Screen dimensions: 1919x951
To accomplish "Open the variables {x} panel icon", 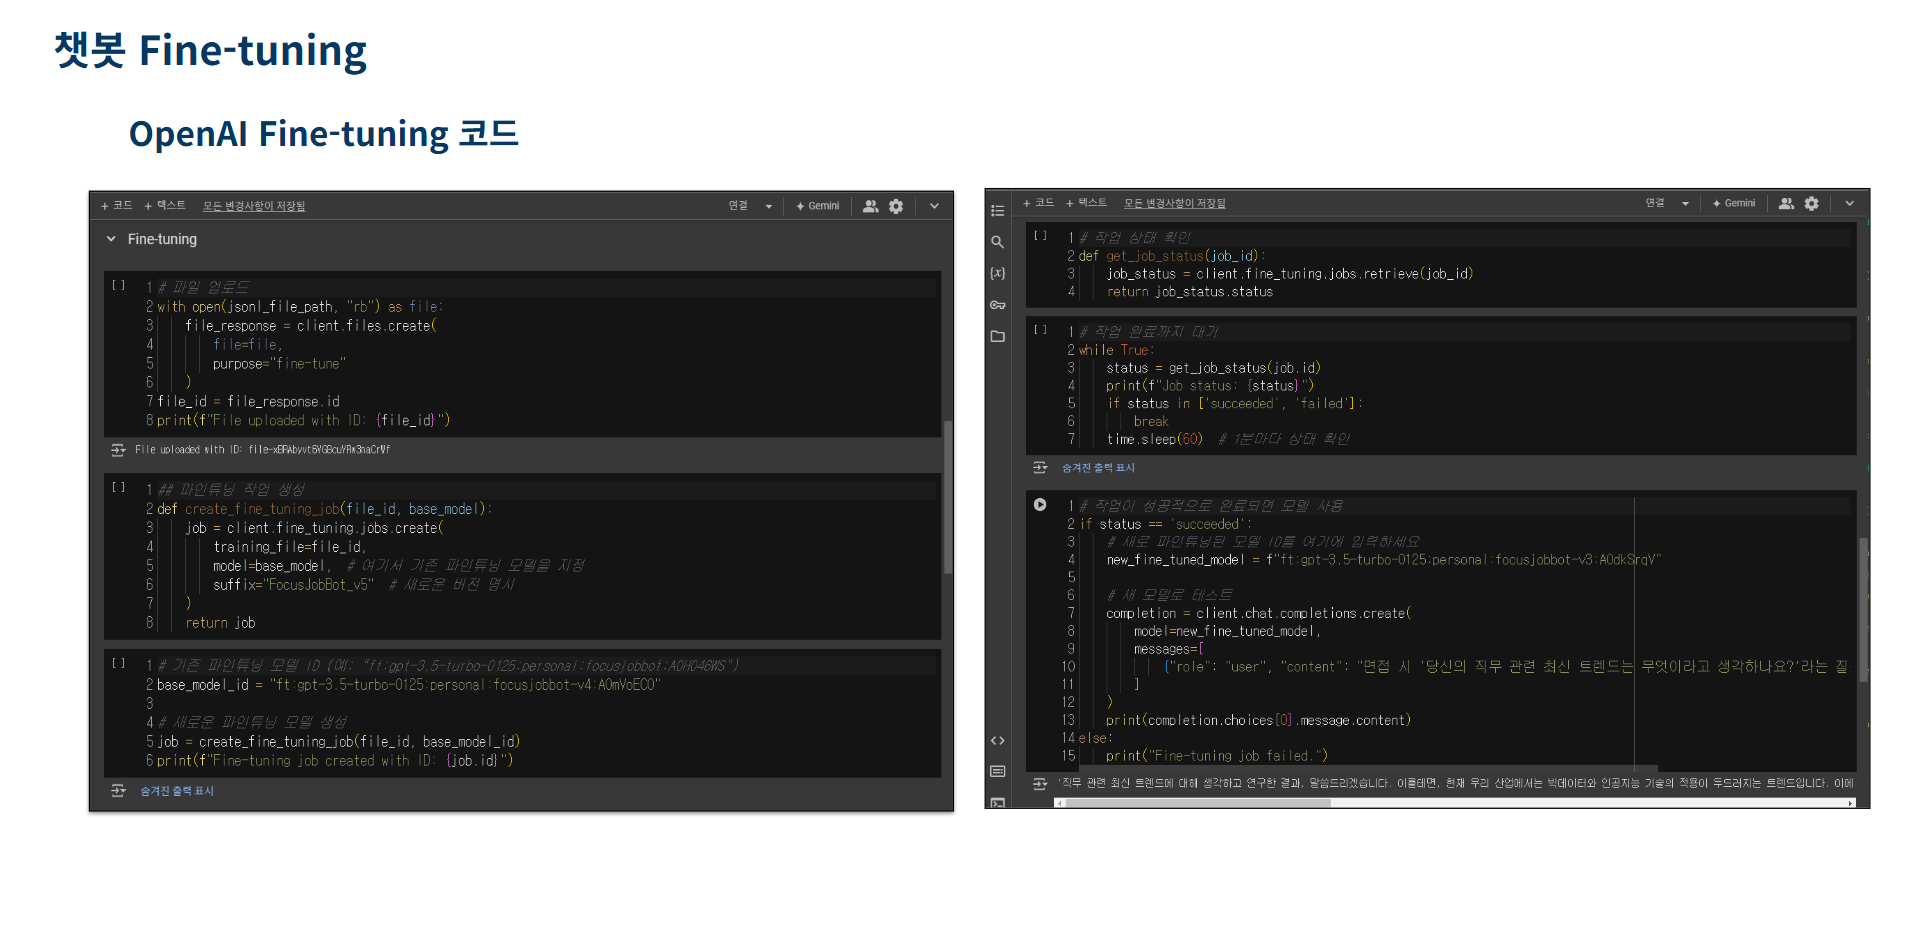I will (997, 273).
